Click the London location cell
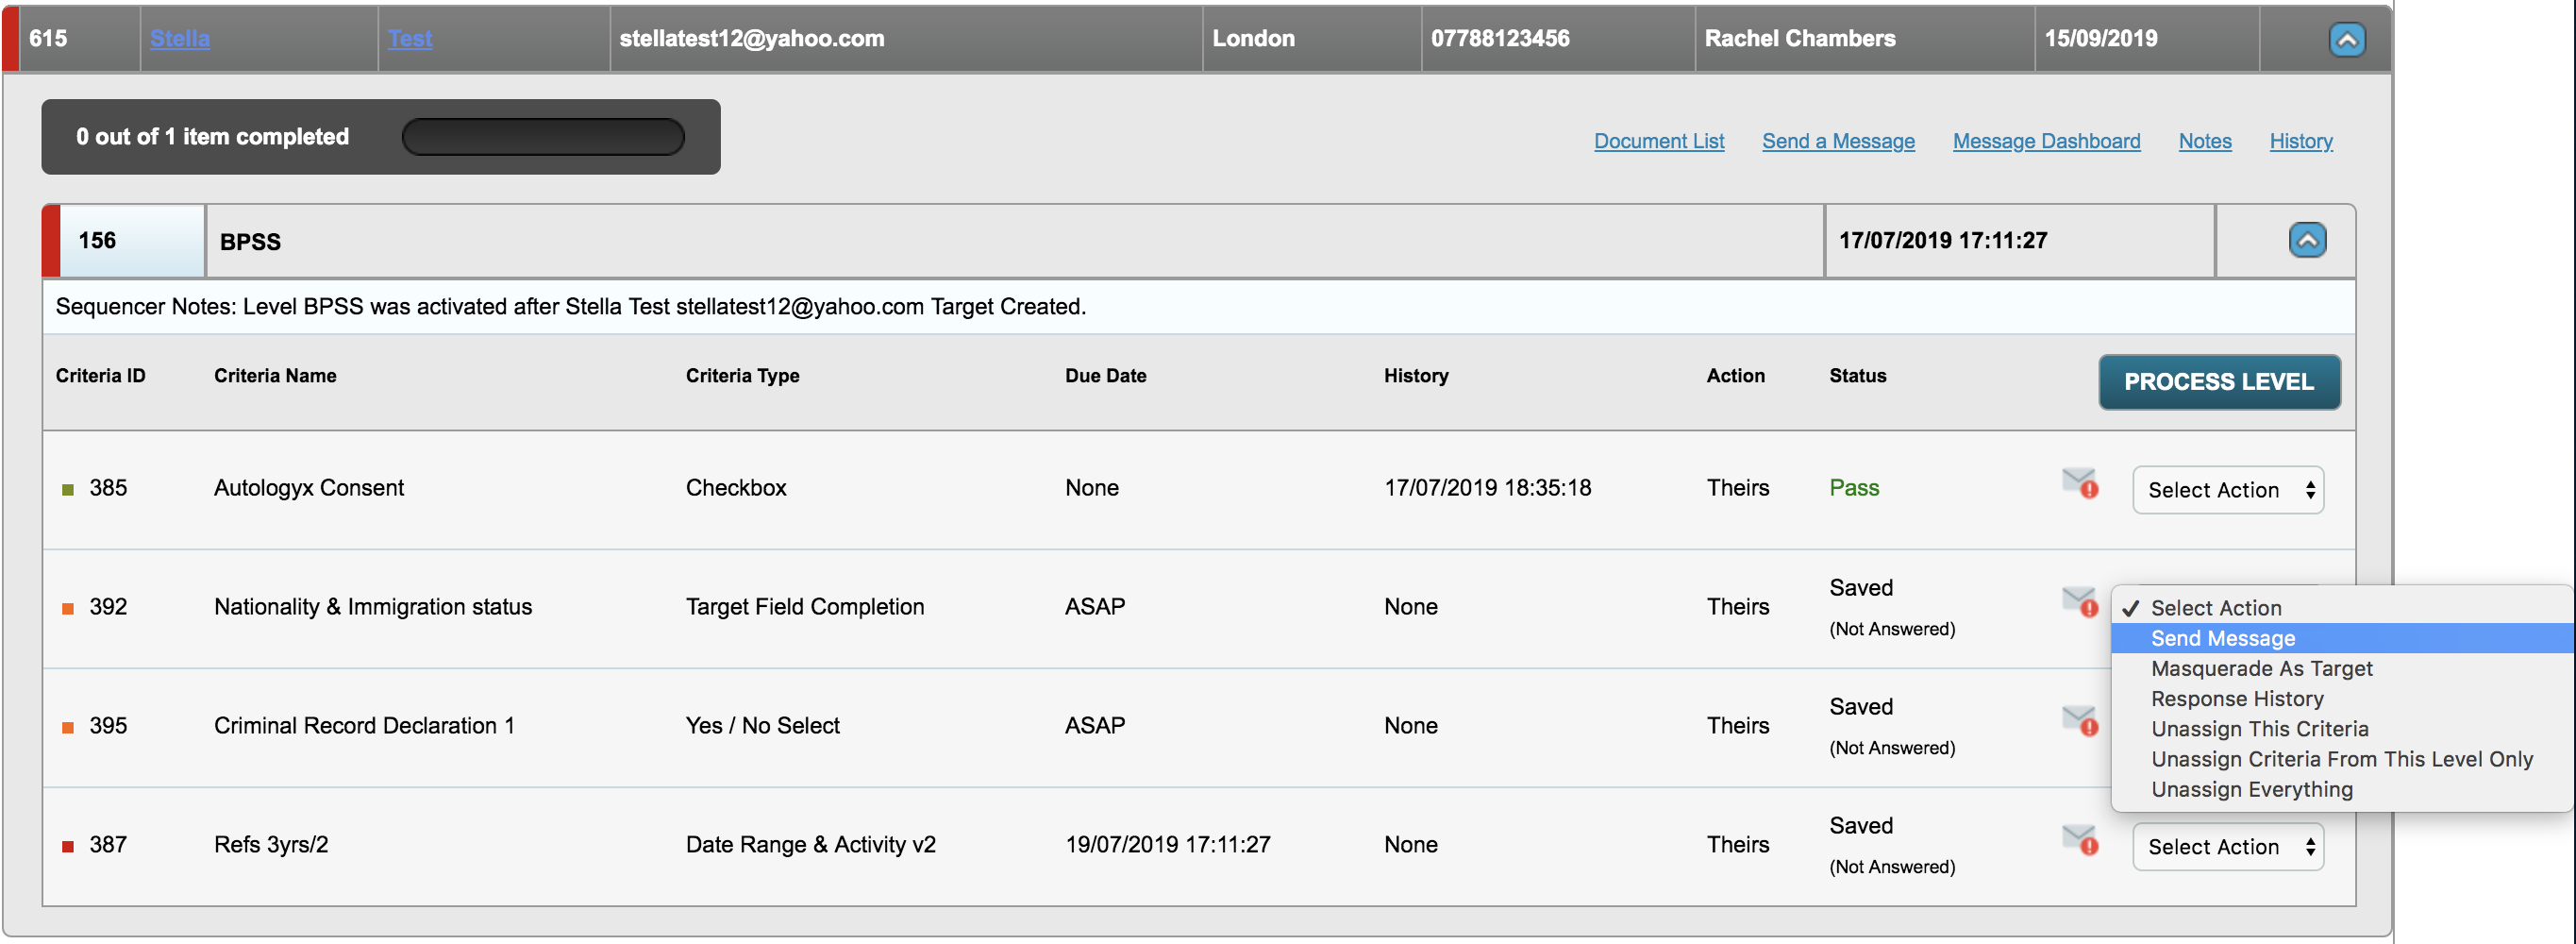This screenshot has width=2576, height=944. click(x=1311, y=38)
